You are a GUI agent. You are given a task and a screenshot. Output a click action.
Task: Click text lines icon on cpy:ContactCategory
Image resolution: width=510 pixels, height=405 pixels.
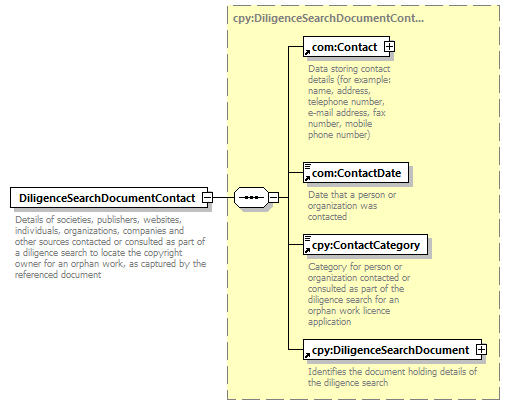308,238
